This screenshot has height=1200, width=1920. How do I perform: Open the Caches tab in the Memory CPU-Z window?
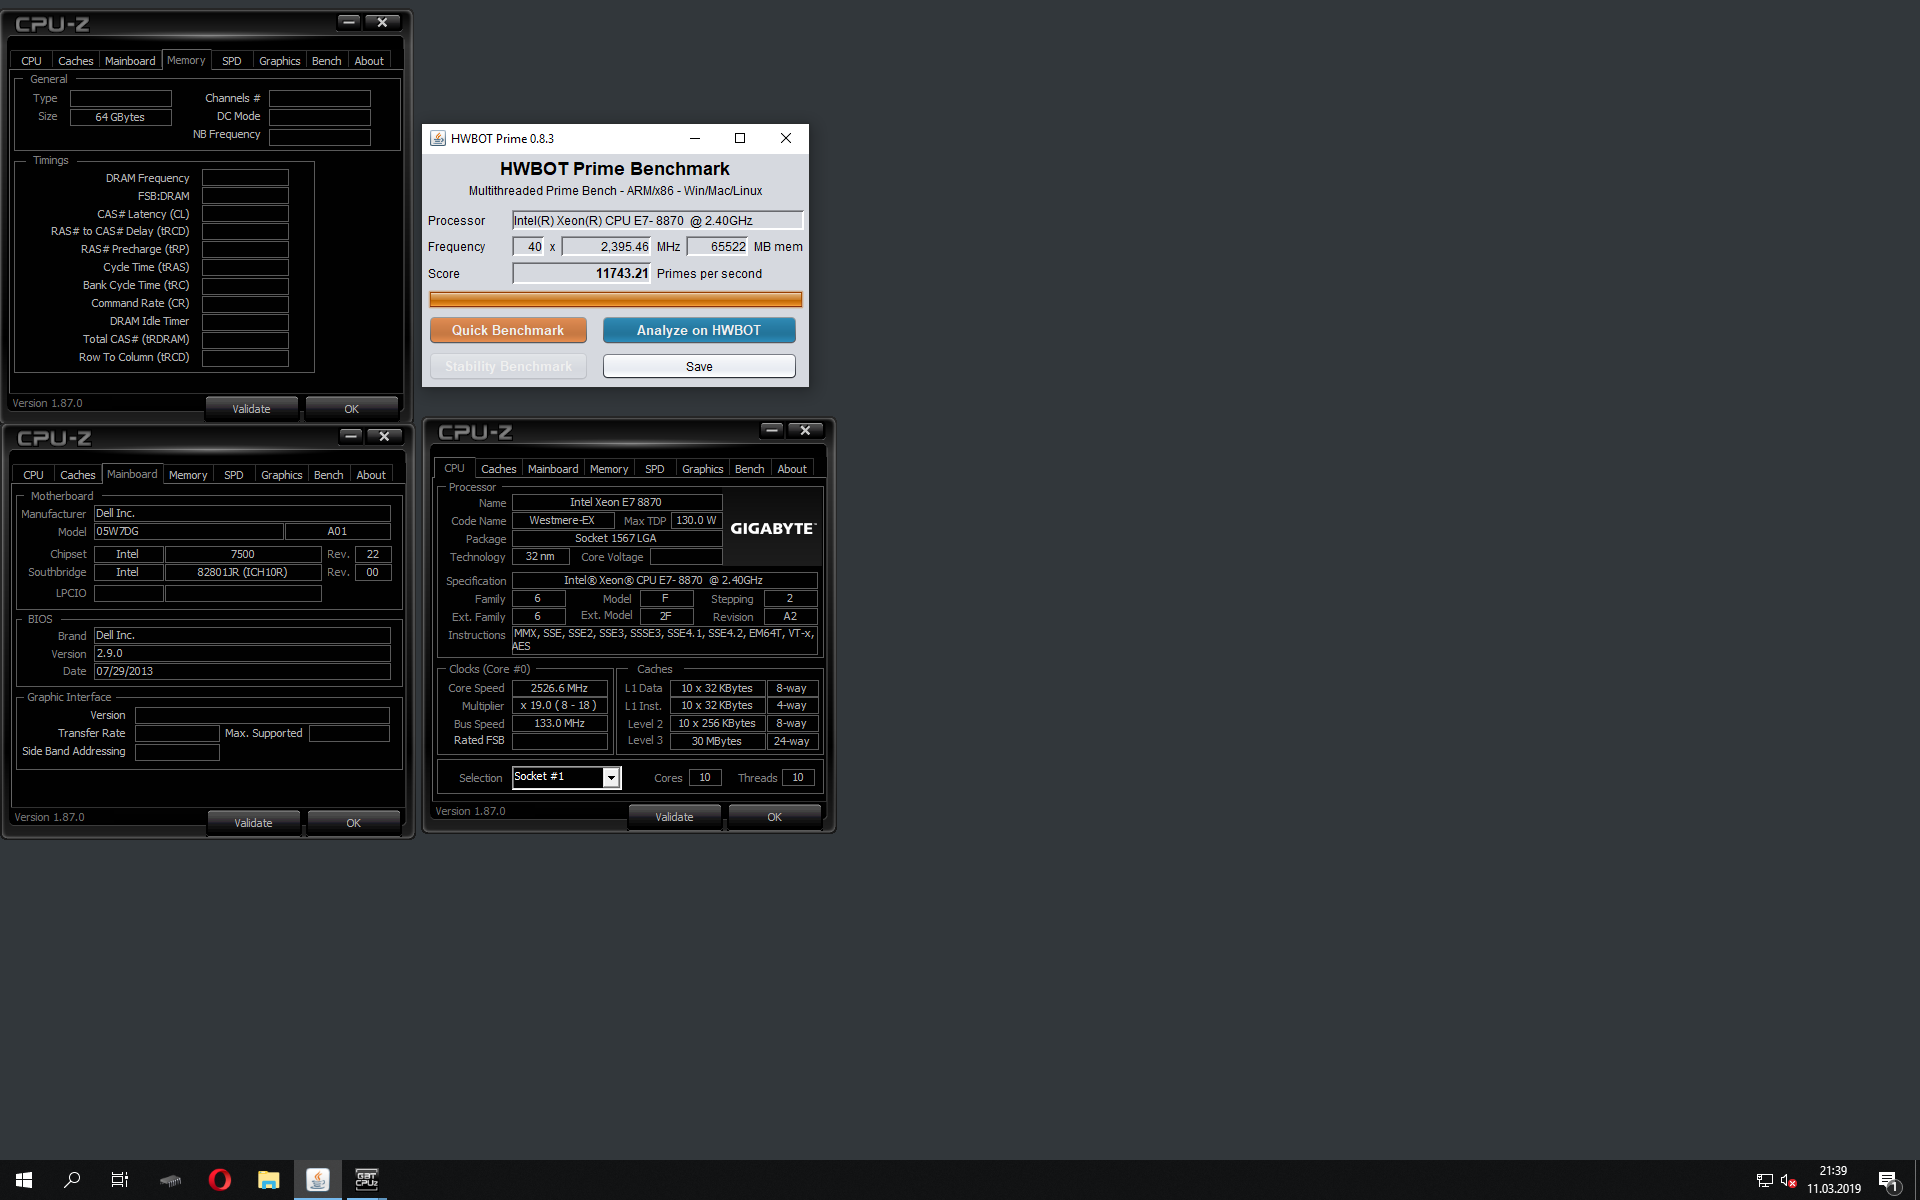(76, 61)
